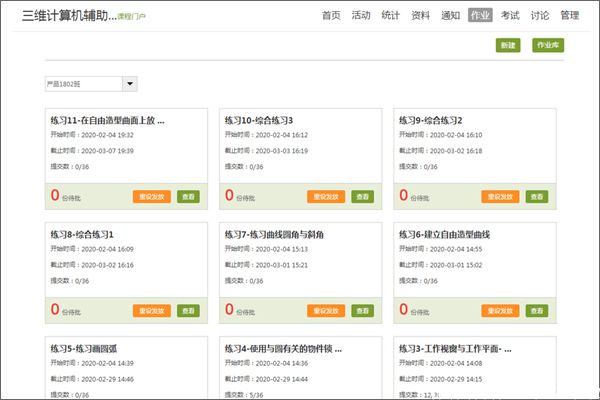Click 重设发放 for 练习9-综合练习2
Screen dimensions: 600x400
point(500,197)
